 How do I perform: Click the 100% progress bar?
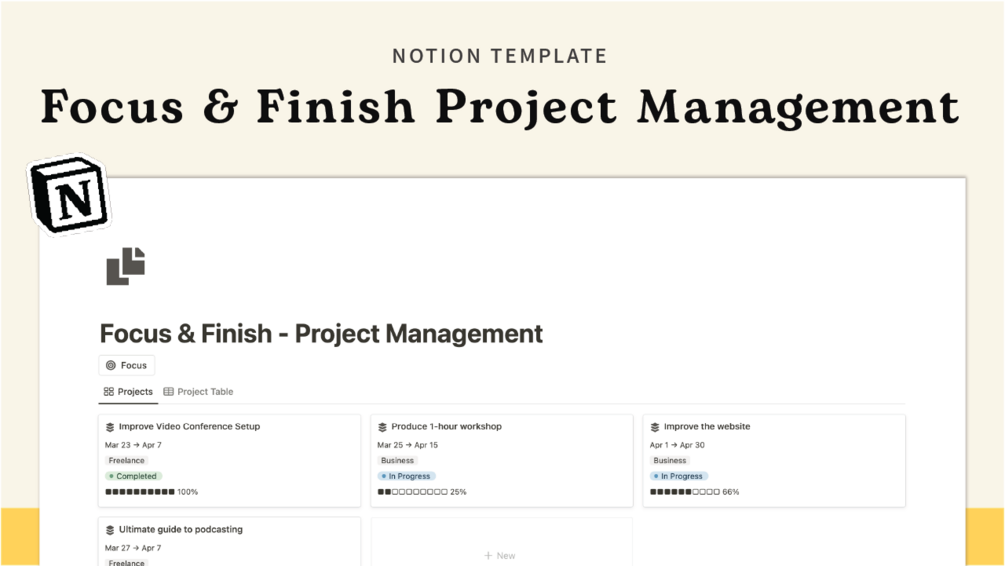pyautogui.click(x=140, y=492)
